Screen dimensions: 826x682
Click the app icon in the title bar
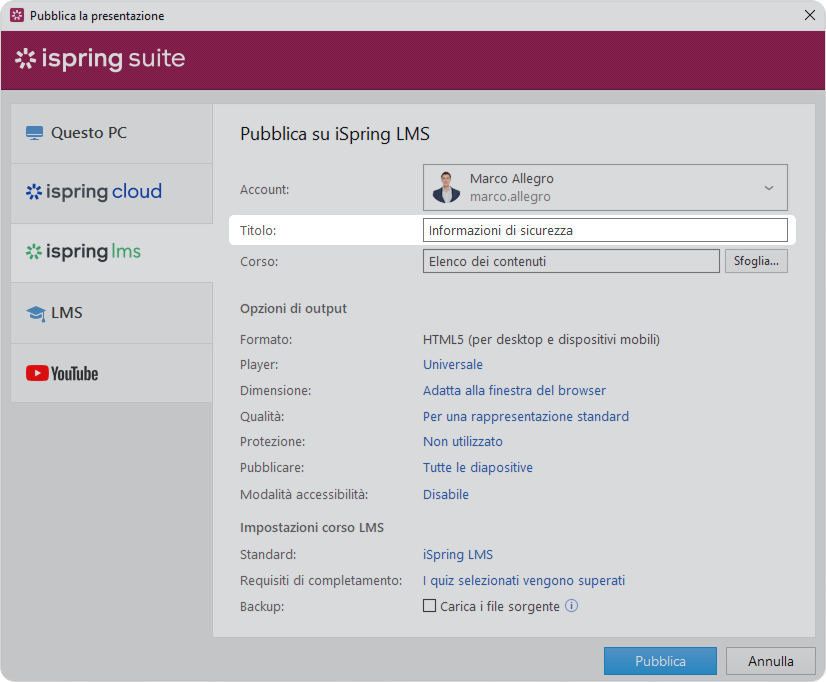pos(16,16)
